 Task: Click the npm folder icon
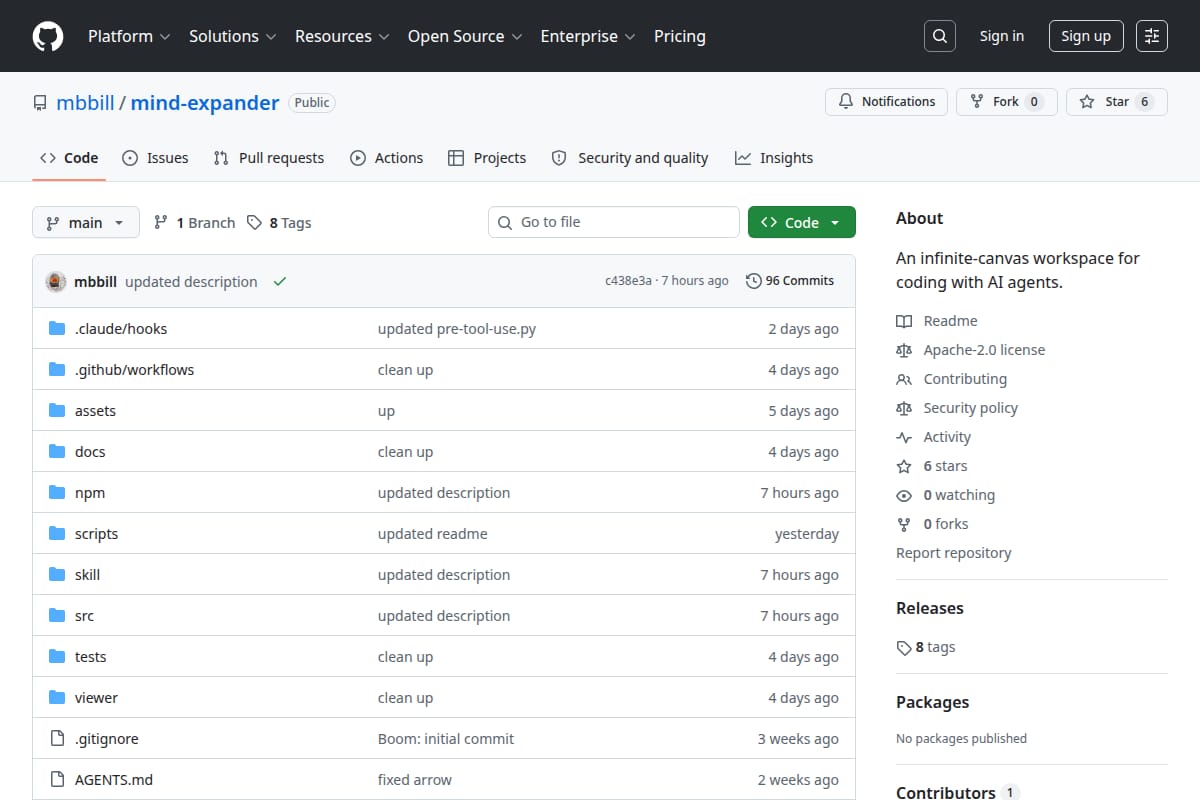[57, 493]
